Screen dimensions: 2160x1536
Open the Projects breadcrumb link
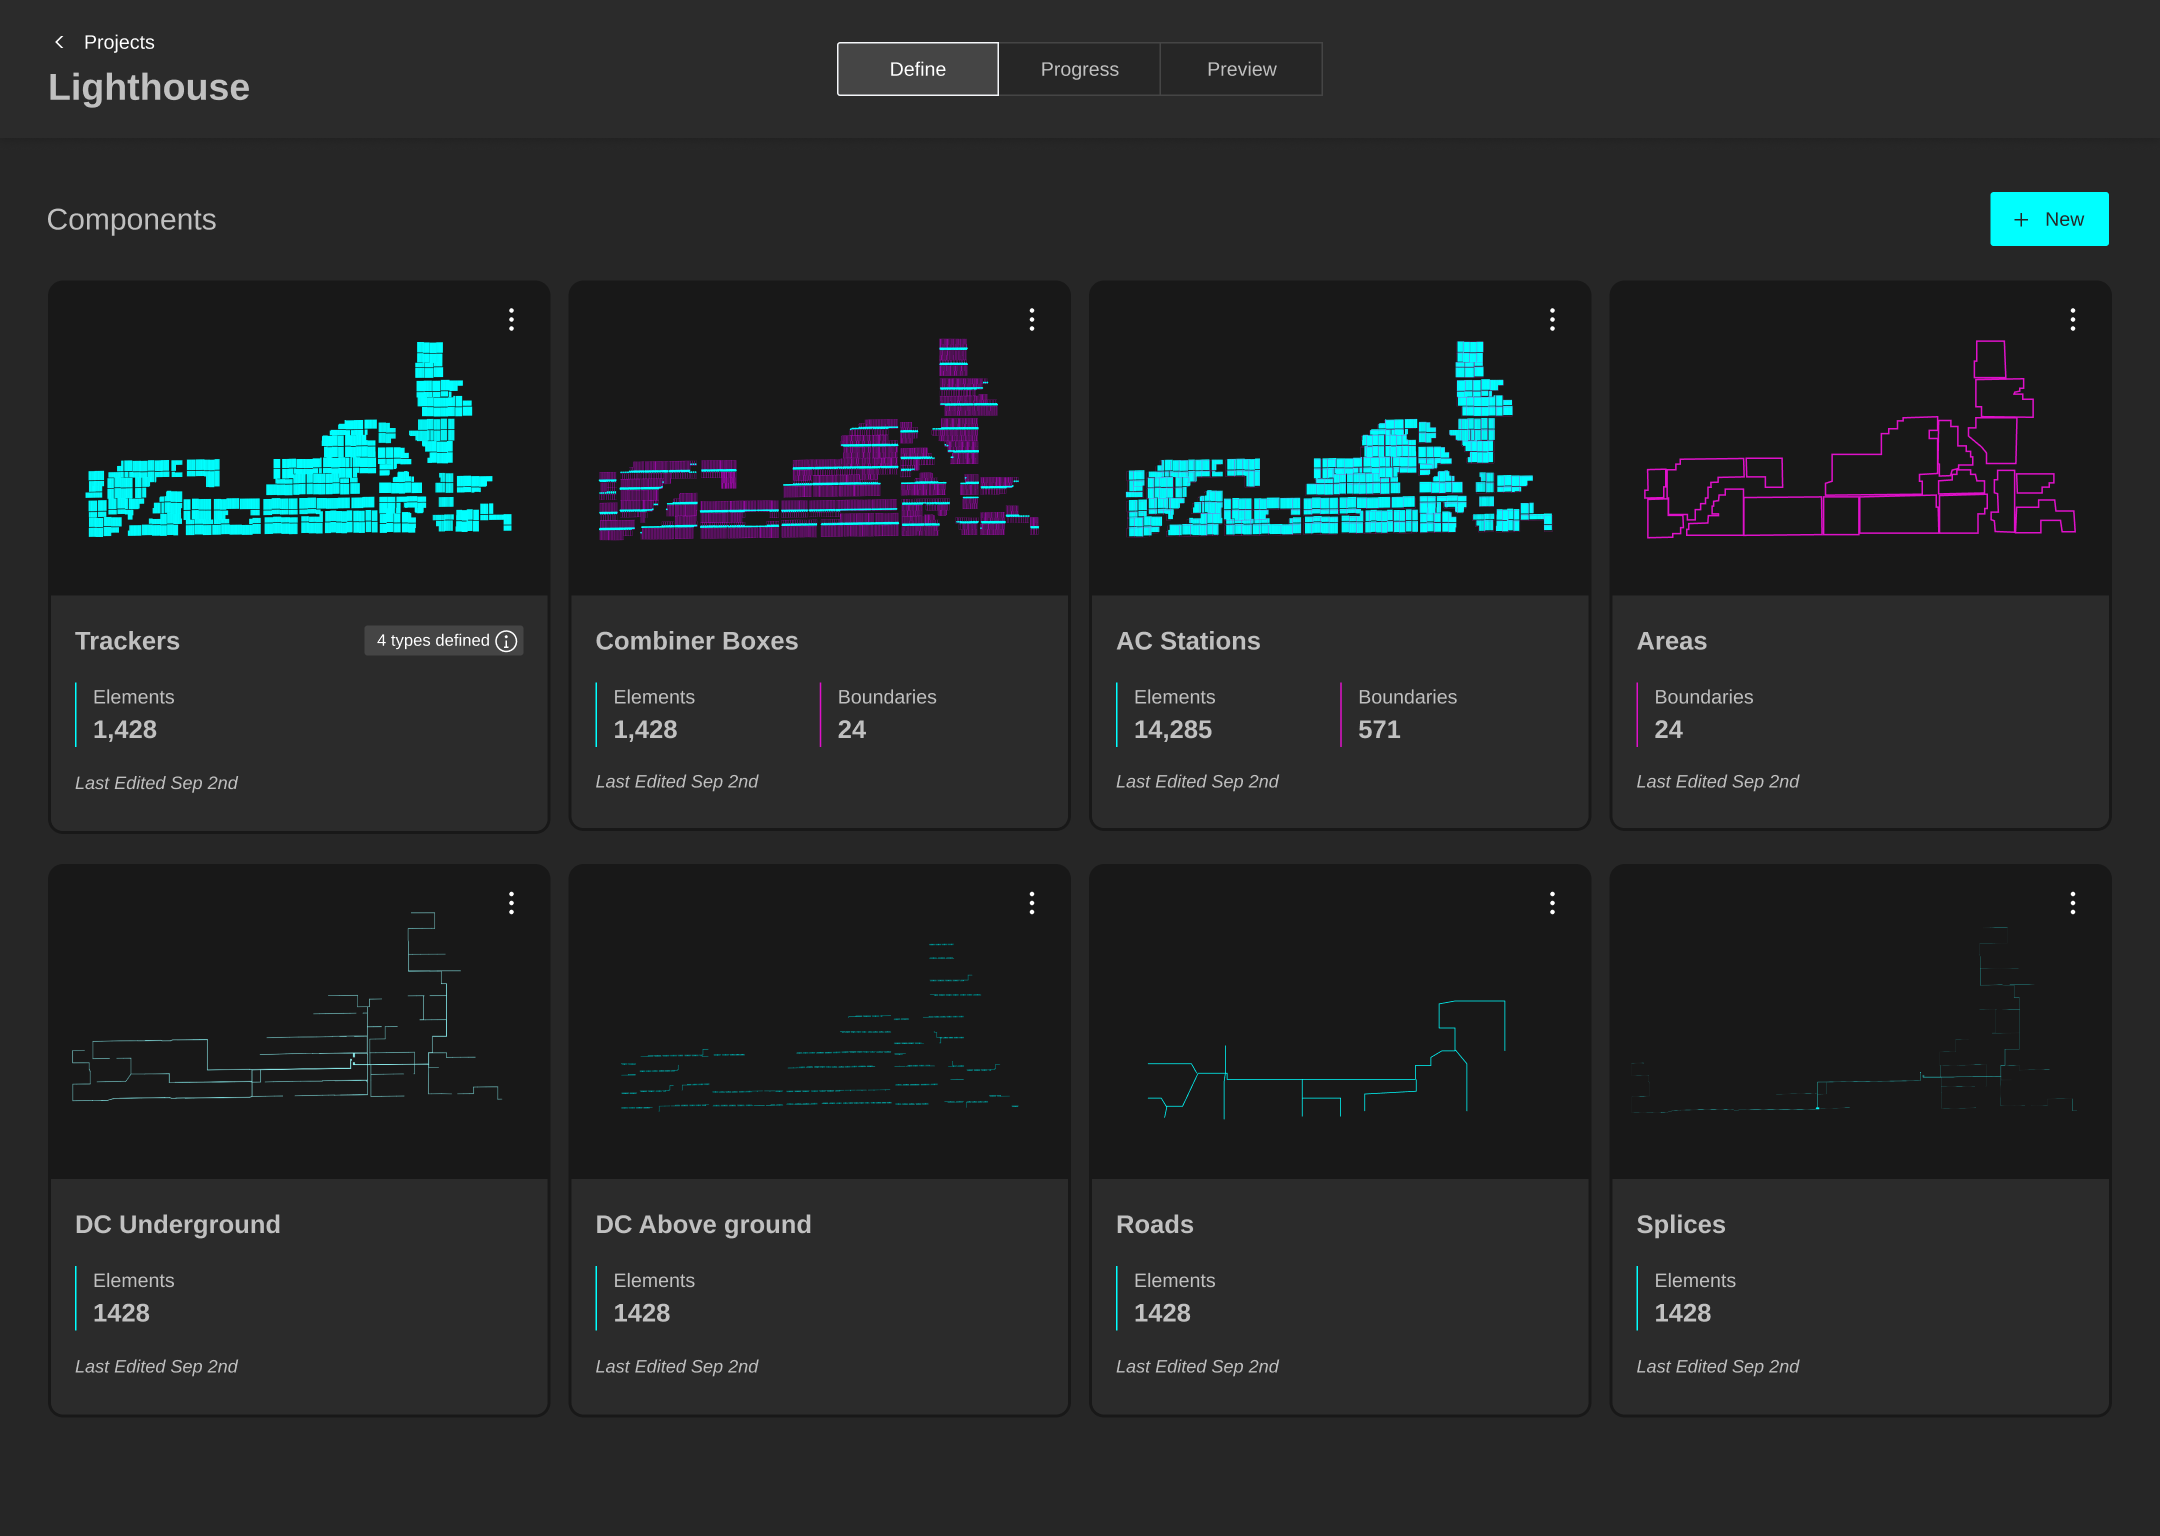tap(119, 42)
